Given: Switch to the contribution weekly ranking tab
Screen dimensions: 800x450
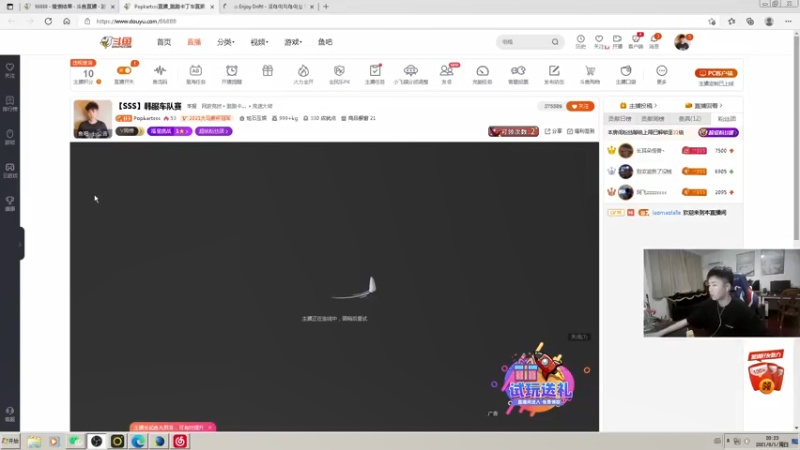Looking at the screenshot, I should point(653,118).
